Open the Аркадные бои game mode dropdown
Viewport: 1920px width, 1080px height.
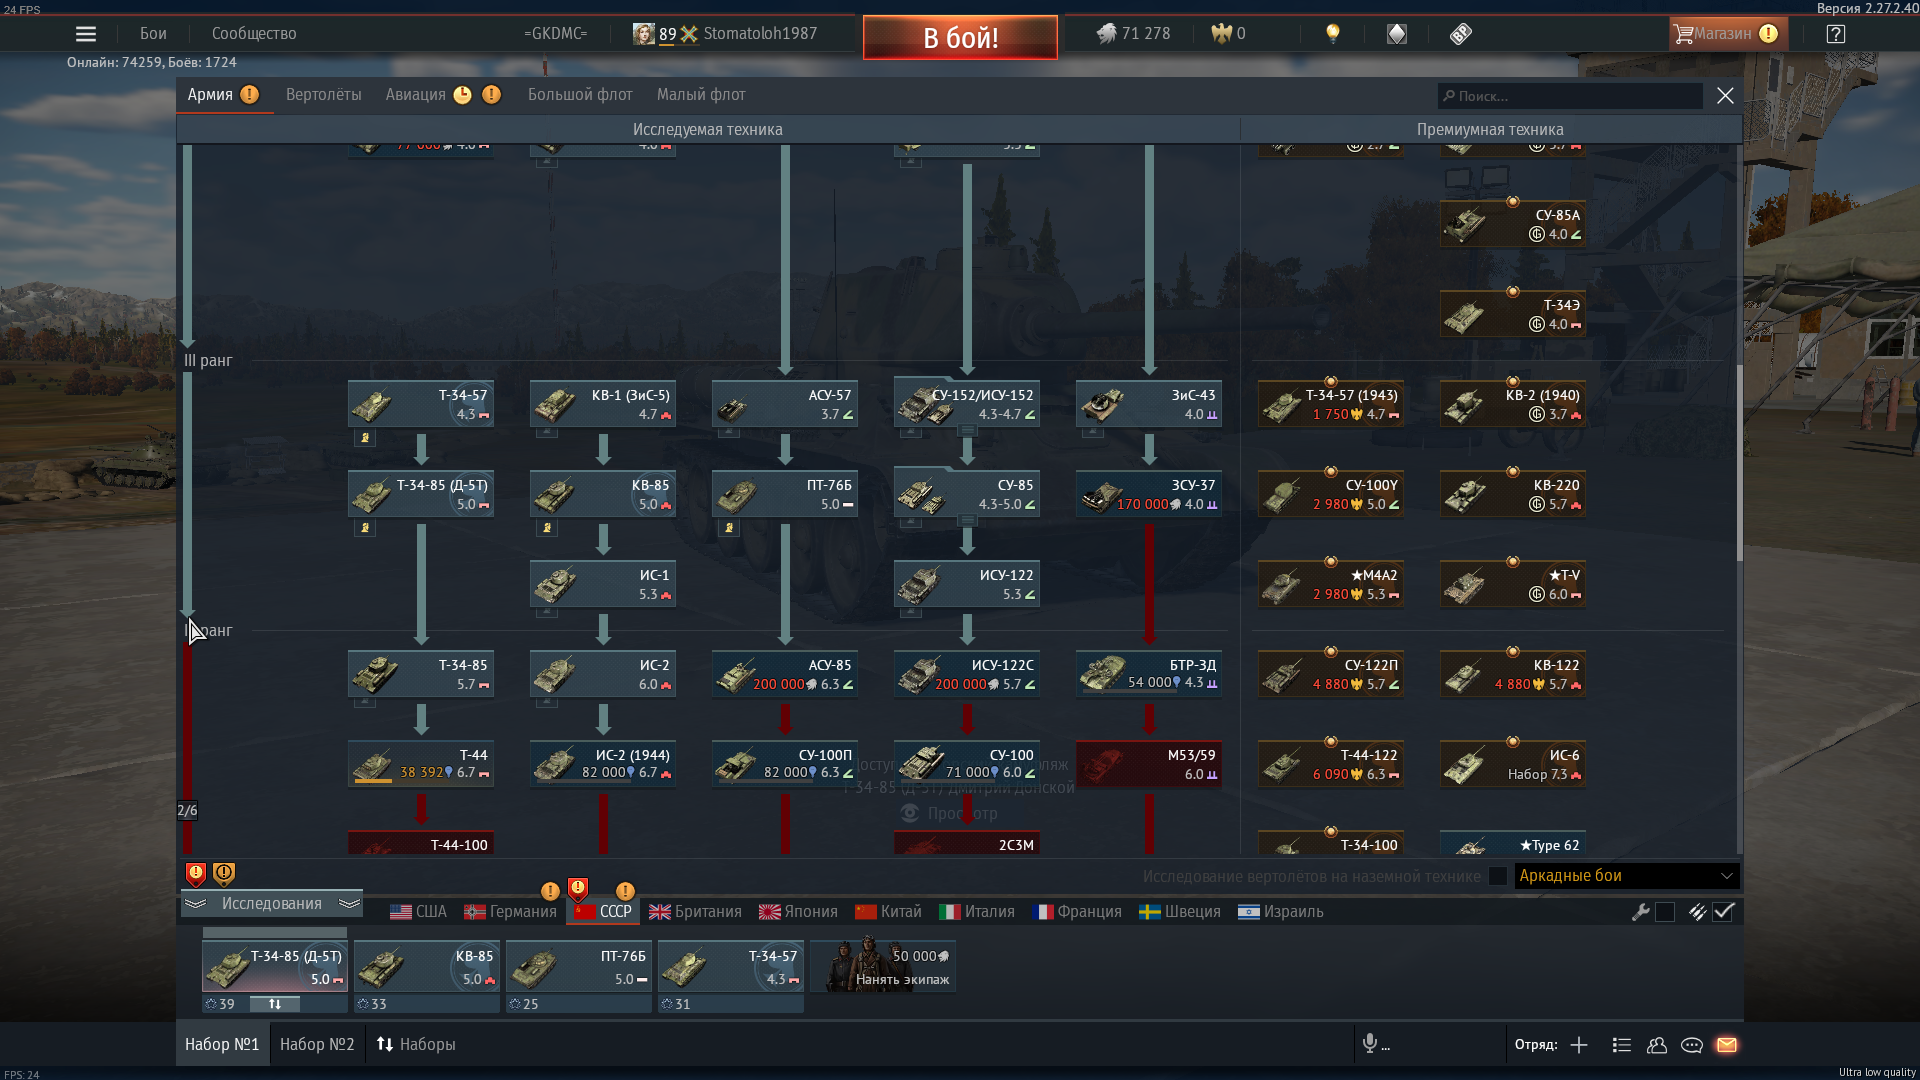click(x=1627, y=876)
